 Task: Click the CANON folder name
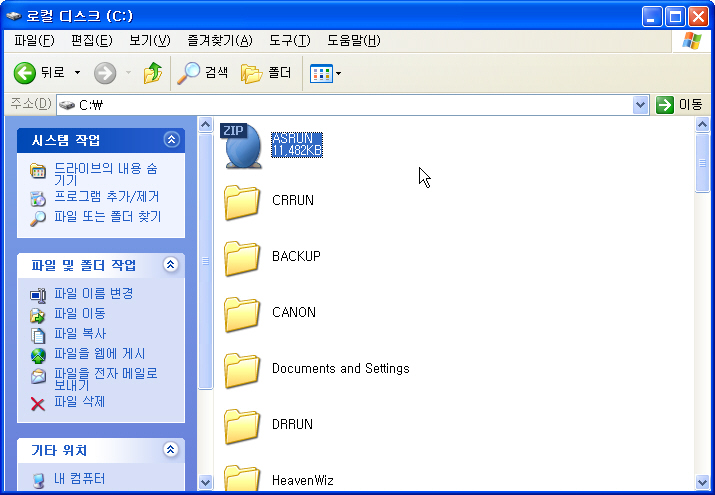point(294,312)
